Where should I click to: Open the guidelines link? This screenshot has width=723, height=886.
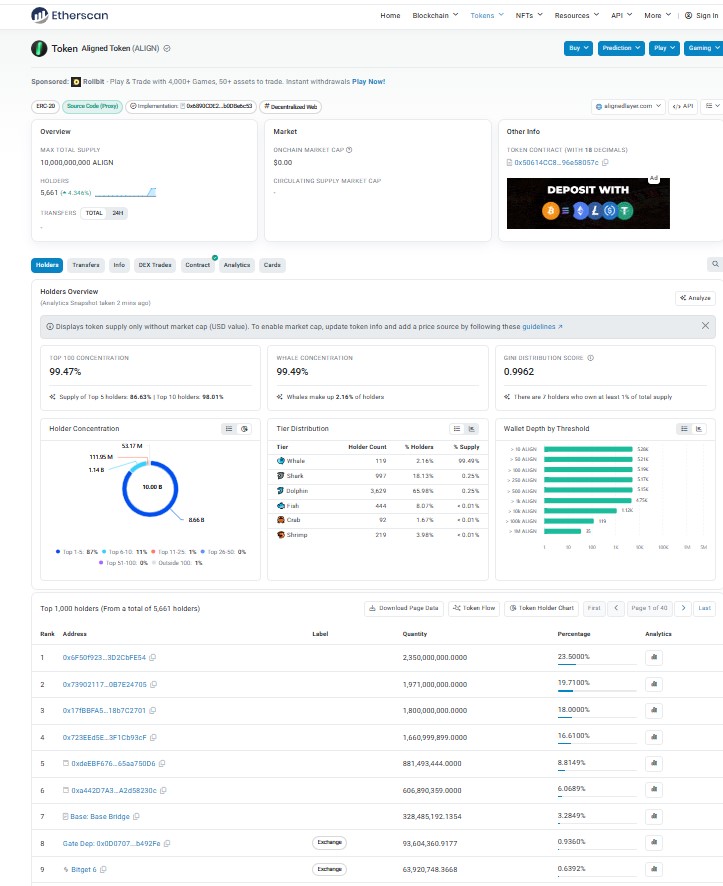point(542,327)
